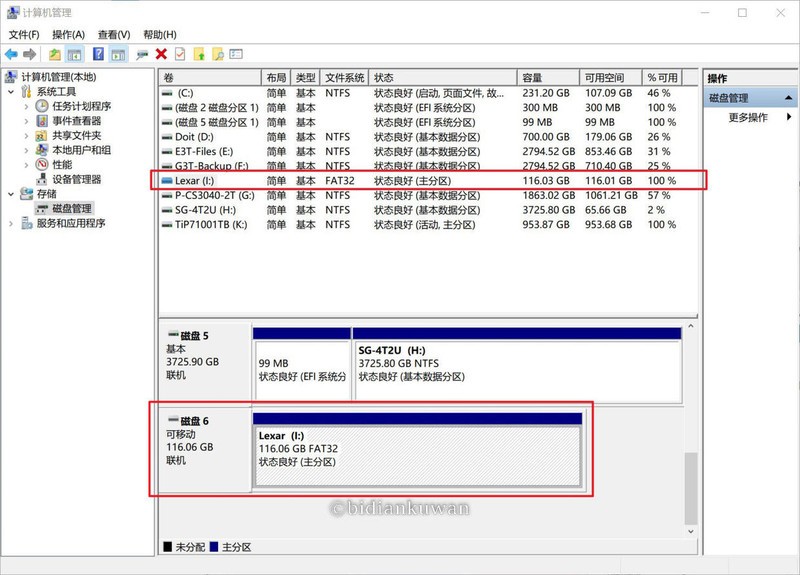
Task: Select the 磁盘 6 removable disk label
Action: (x=205, y=449)
